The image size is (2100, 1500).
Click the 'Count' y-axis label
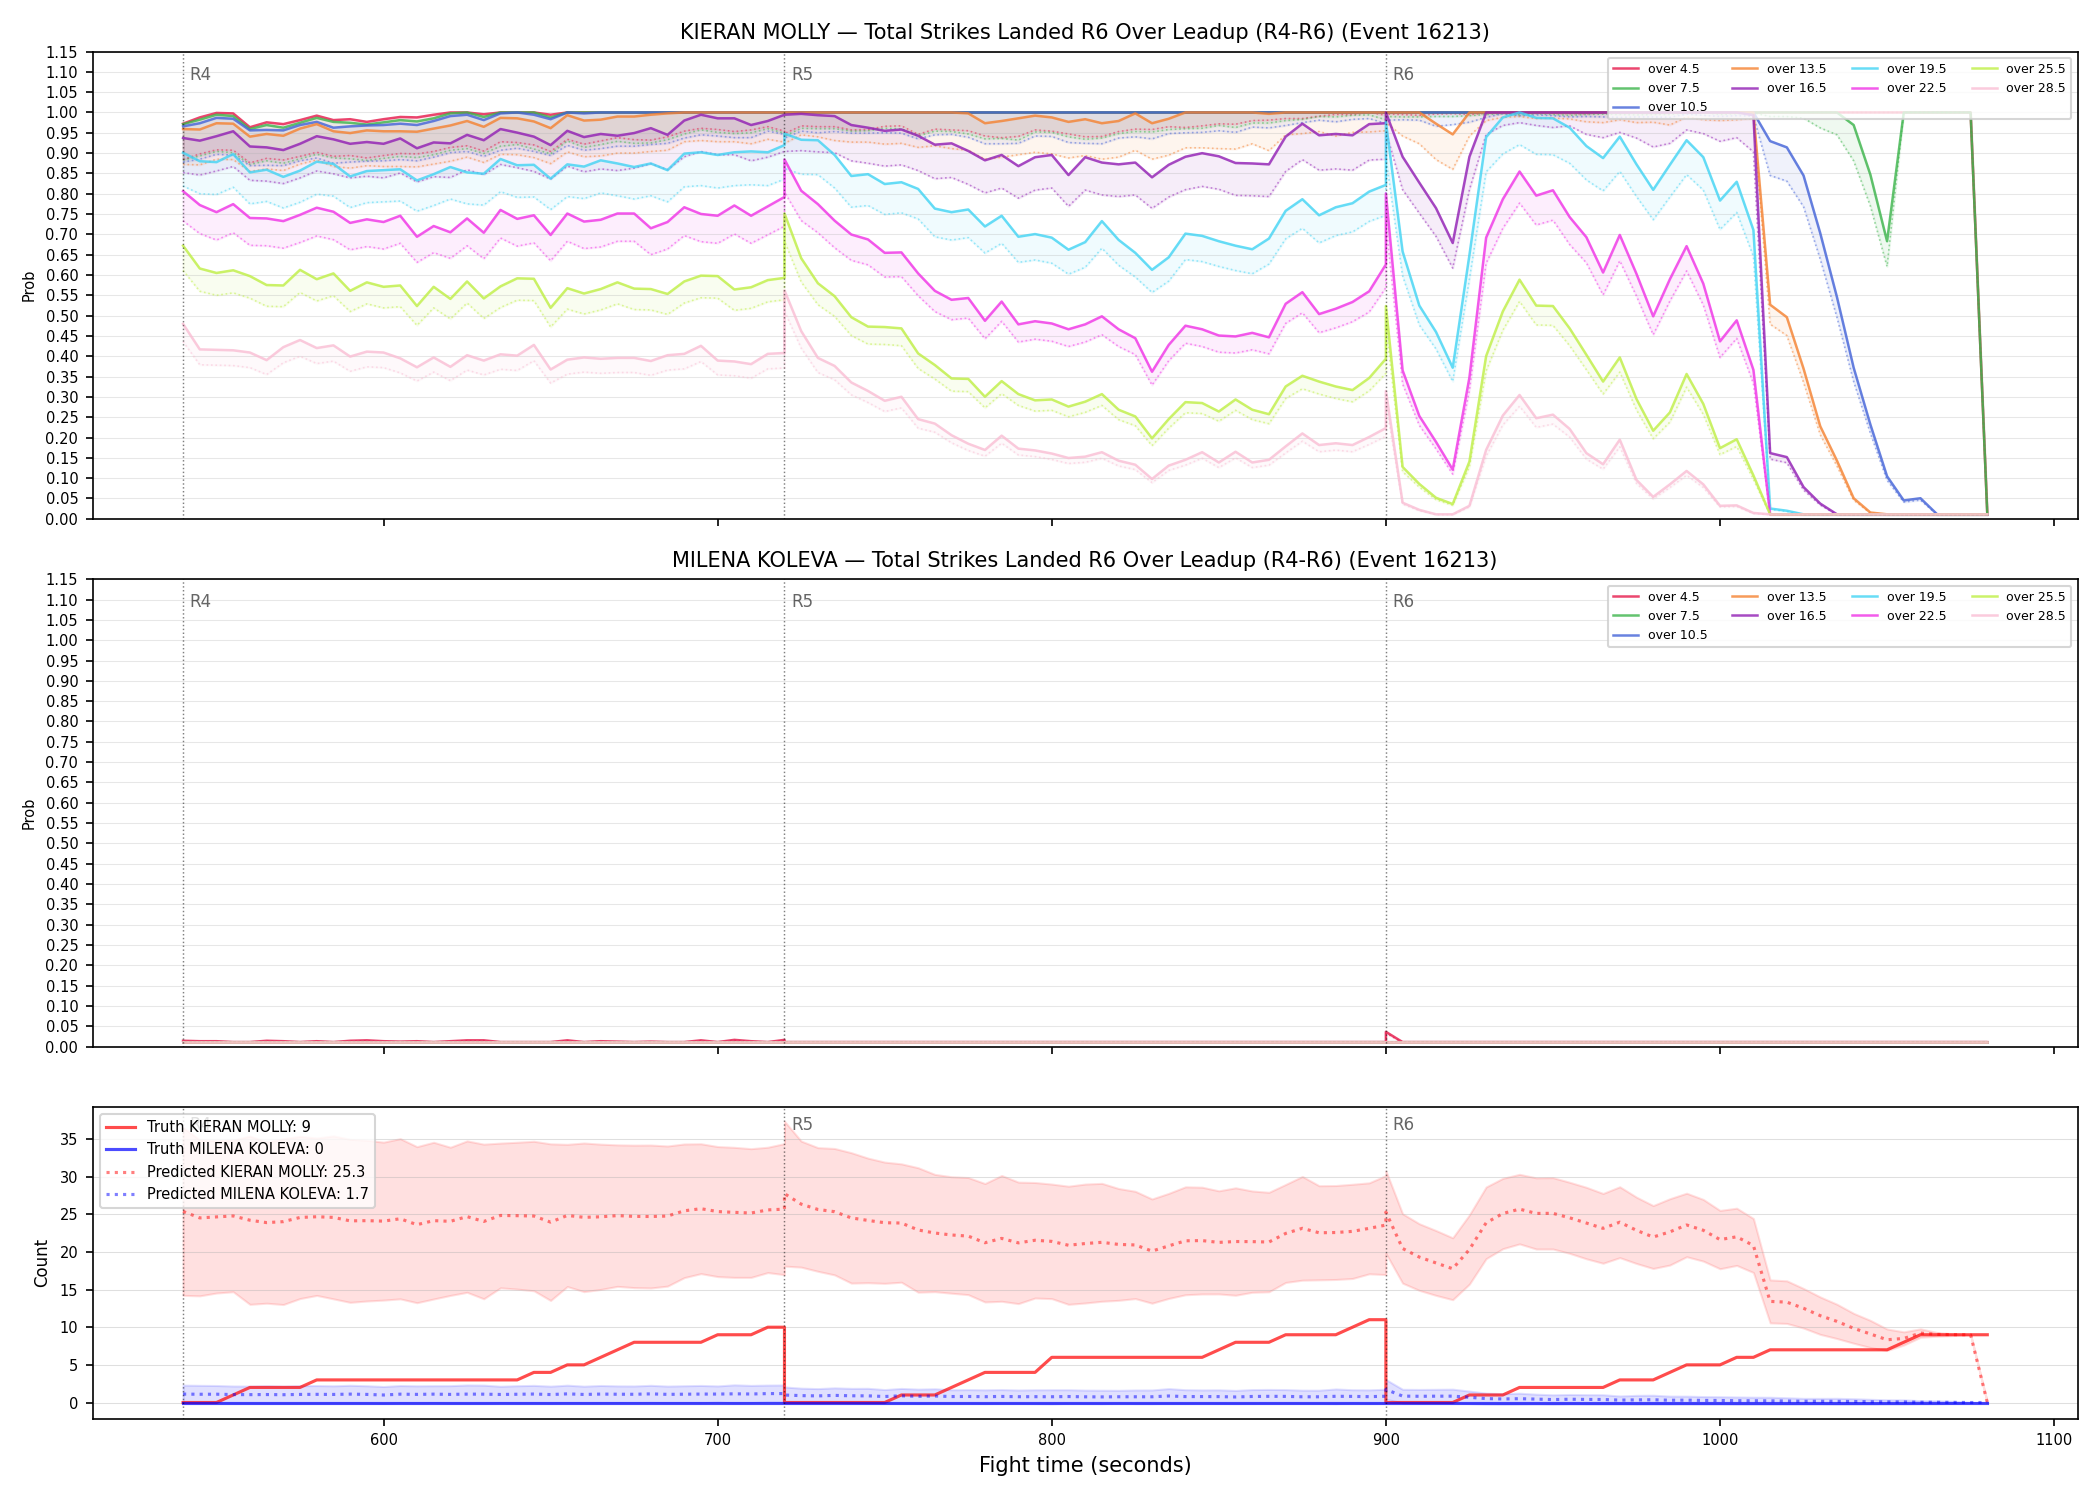click(41, 1263)
